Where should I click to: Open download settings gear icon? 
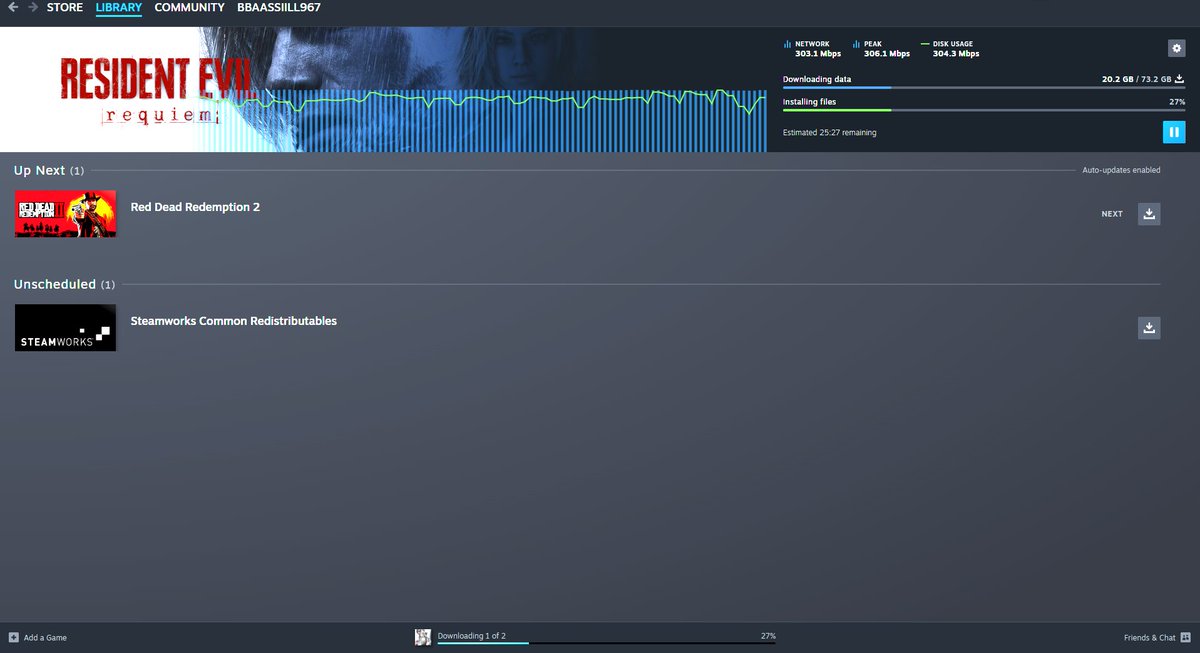click(x=1176, y=48)
